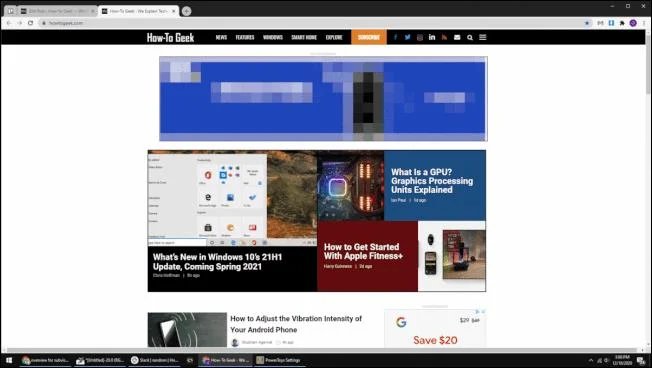
Task: Go forward with browser forward arrow
Action: pyautogui.click(x=20, y=23)
